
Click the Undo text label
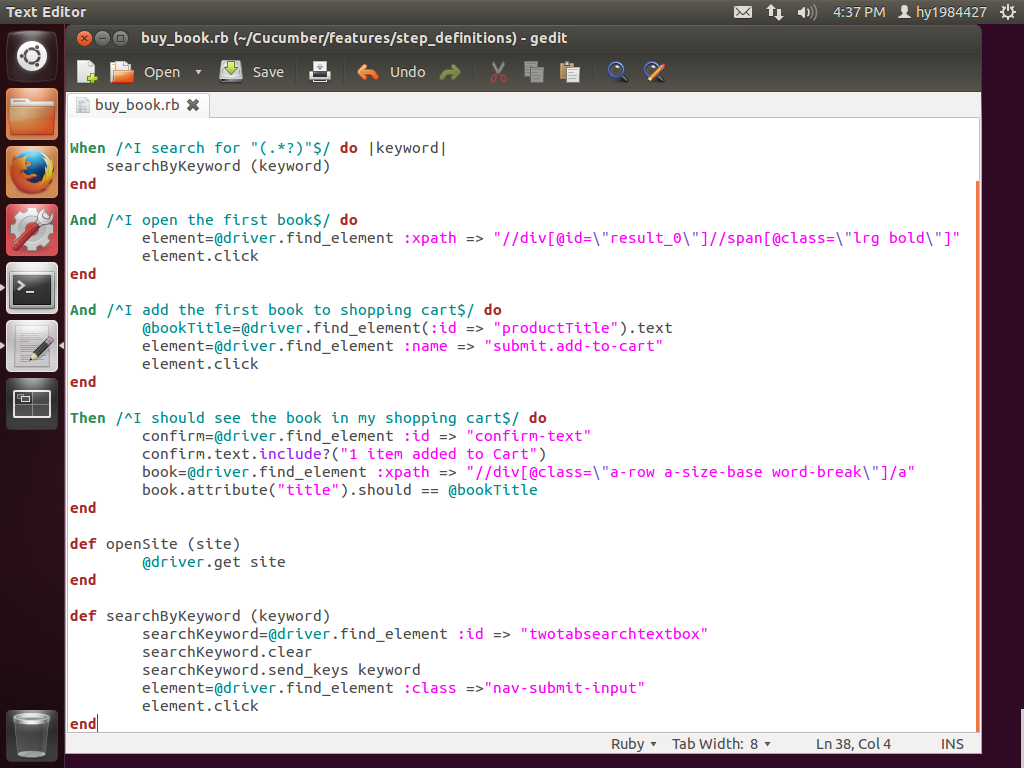click(408, 72)
